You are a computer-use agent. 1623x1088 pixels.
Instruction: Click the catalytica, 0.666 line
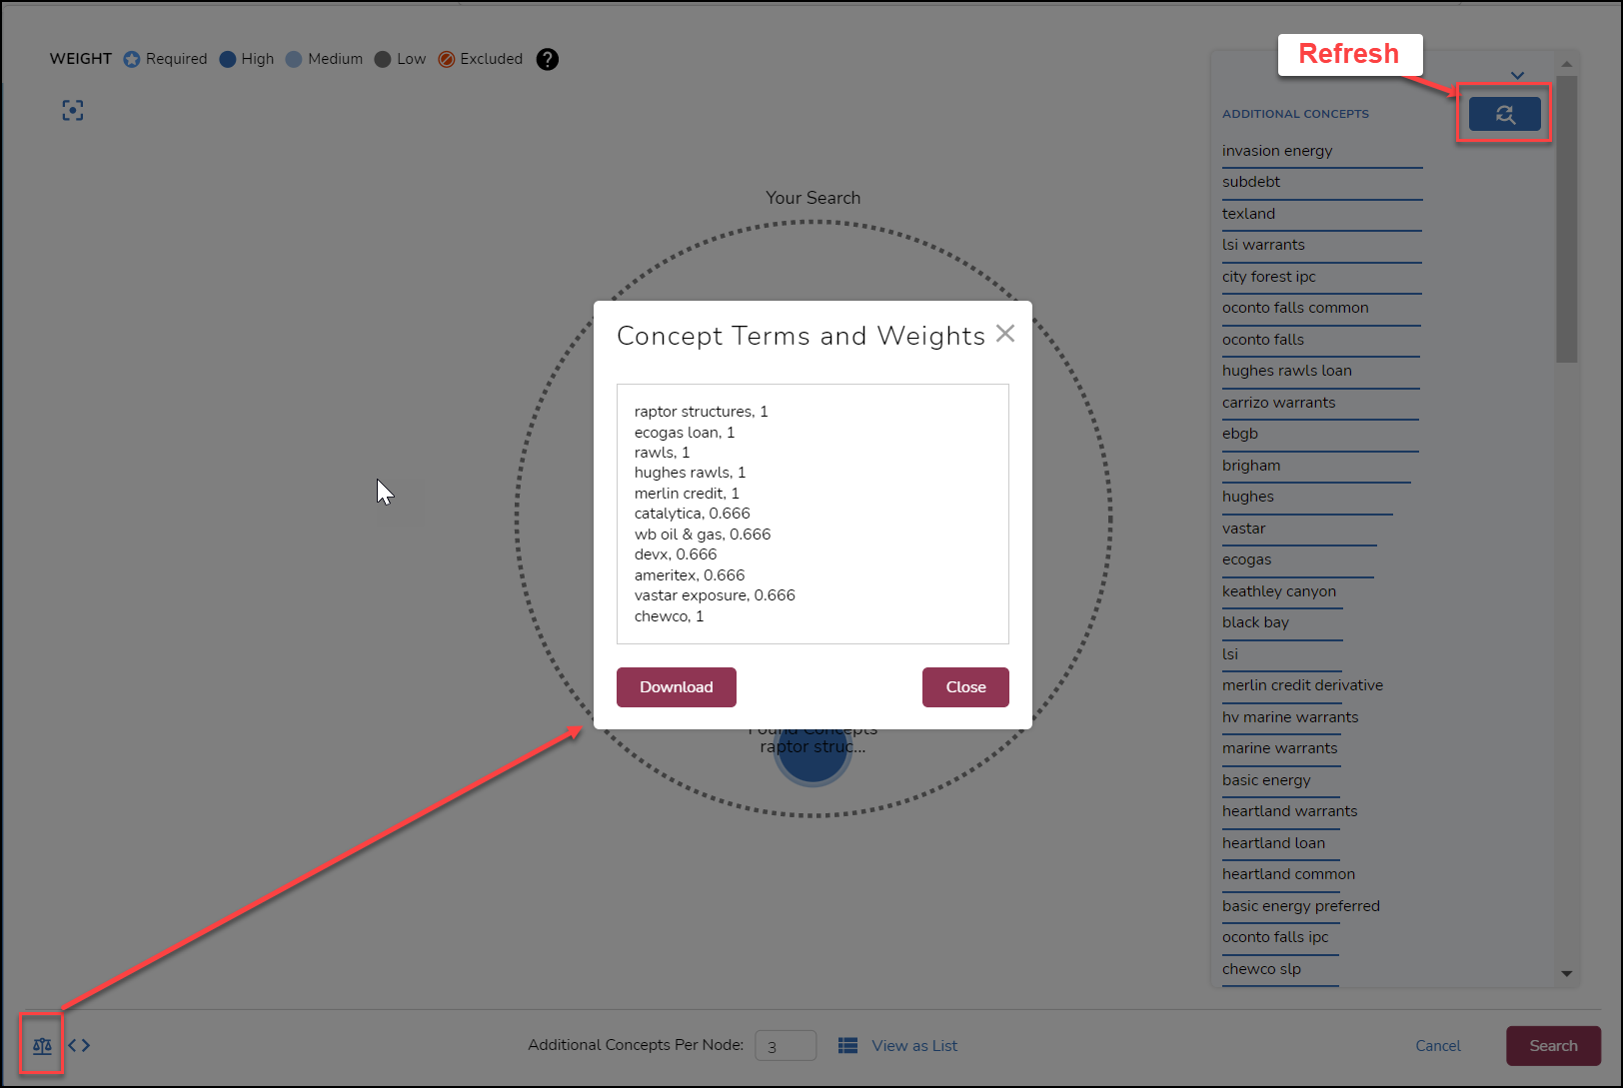tap(692, 514)
